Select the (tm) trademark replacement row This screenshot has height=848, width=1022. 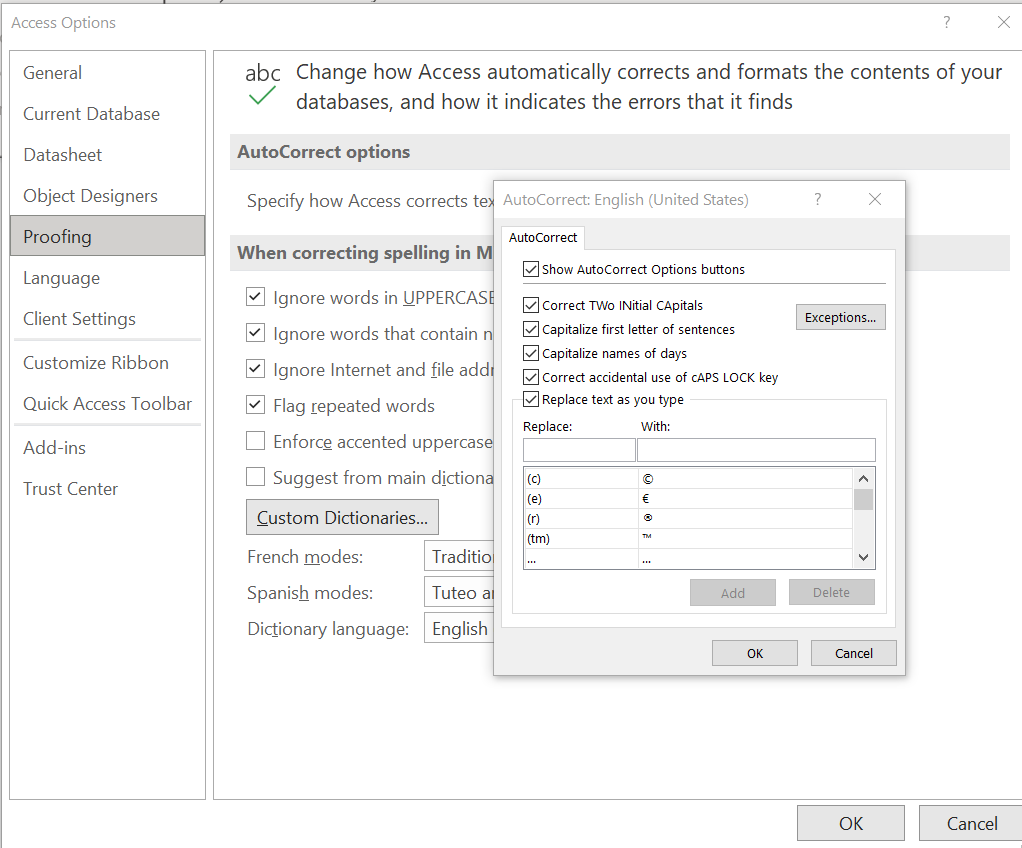point(688,538)
